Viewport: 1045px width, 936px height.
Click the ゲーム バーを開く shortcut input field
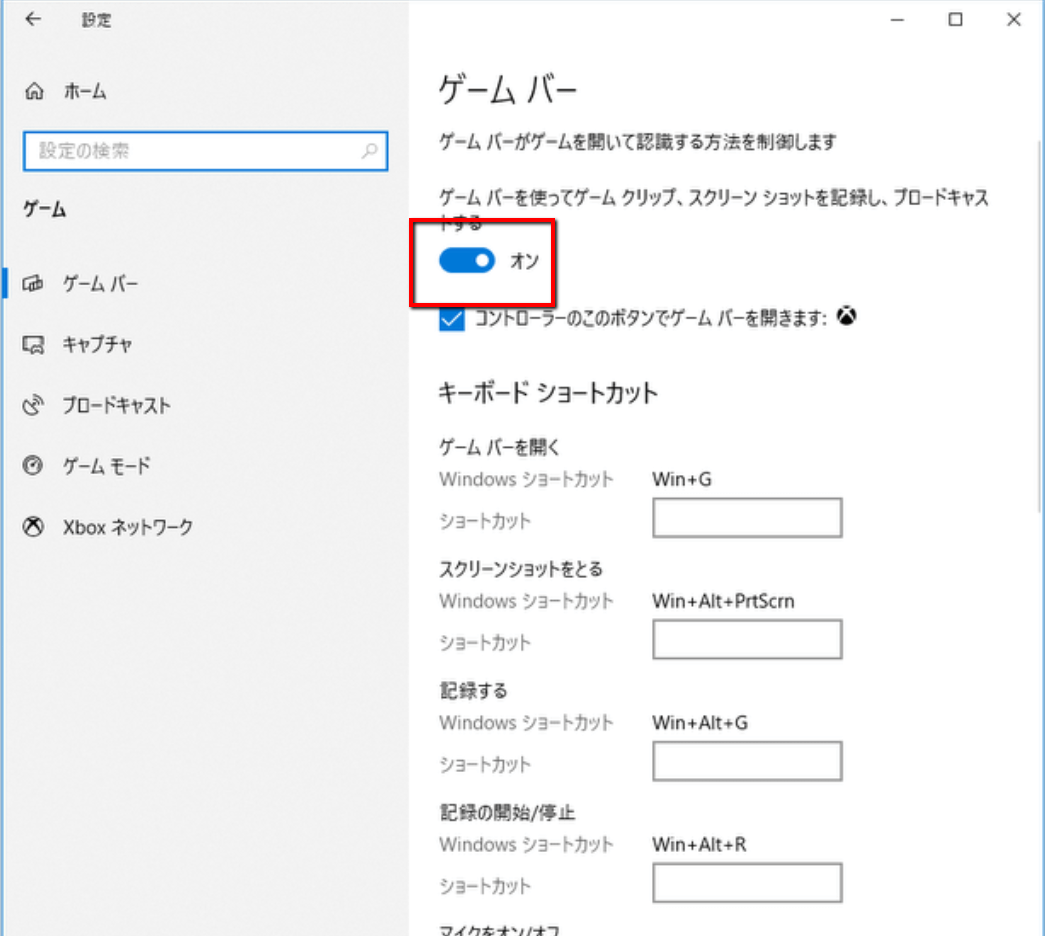click(x=746, y=518)
